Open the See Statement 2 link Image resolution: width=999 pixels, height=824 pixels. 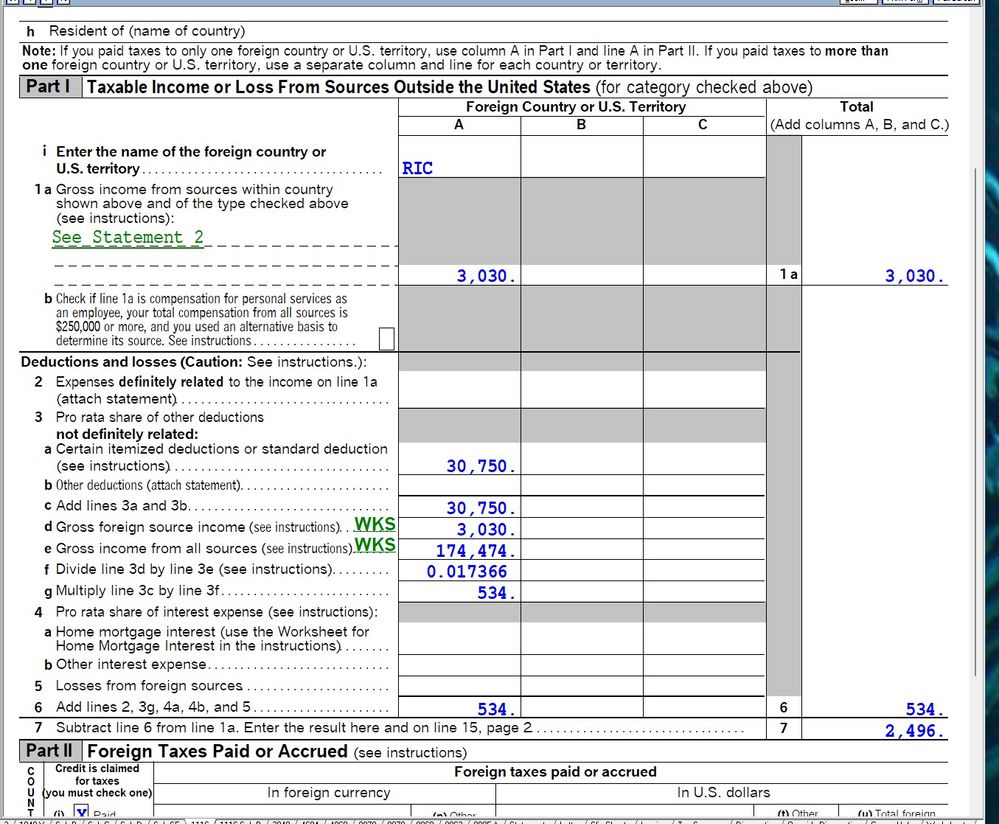click(128, 237)
